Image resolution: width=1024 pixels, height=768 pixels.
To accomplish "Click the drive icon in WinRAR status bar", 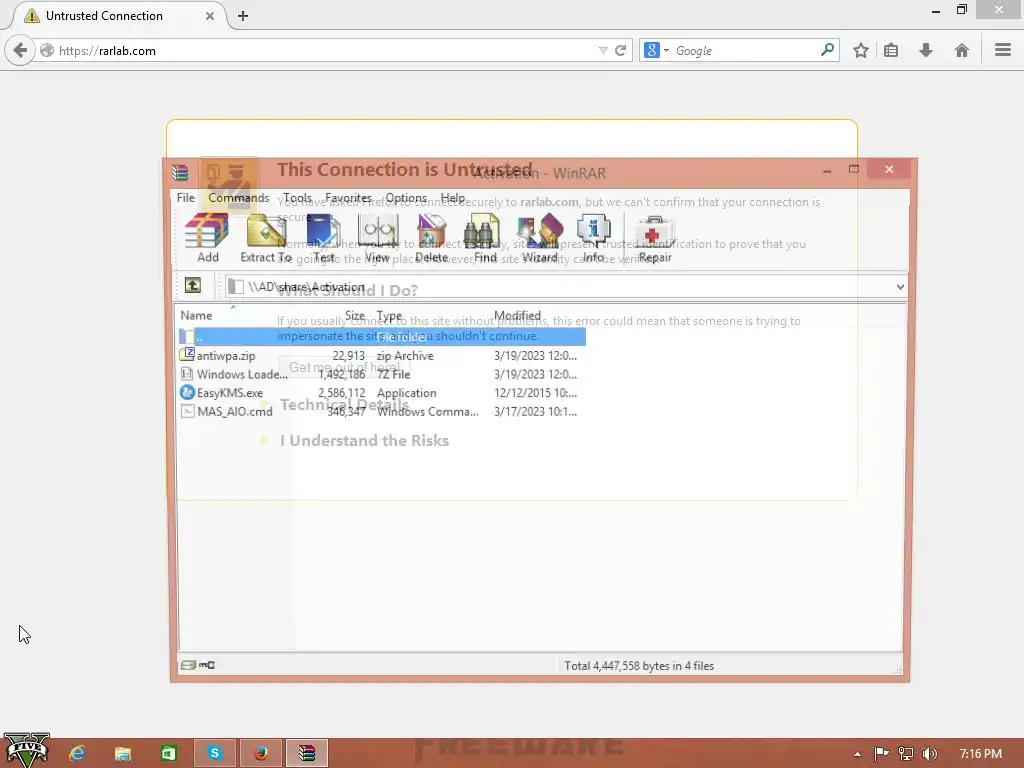I will click(188, 665).
